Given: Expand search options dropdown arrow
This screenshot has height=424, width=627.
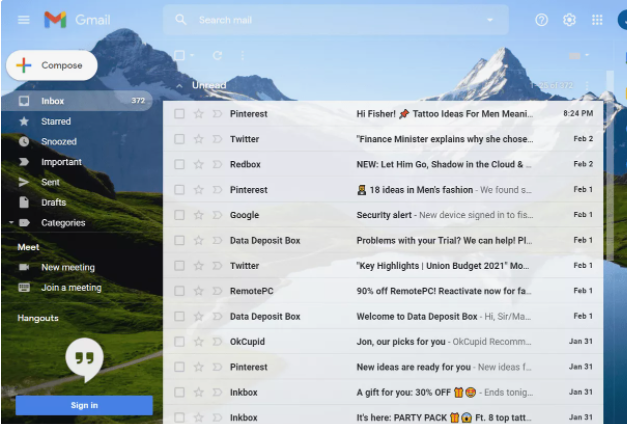Looking at the screenshot, I should click(490, 20).
